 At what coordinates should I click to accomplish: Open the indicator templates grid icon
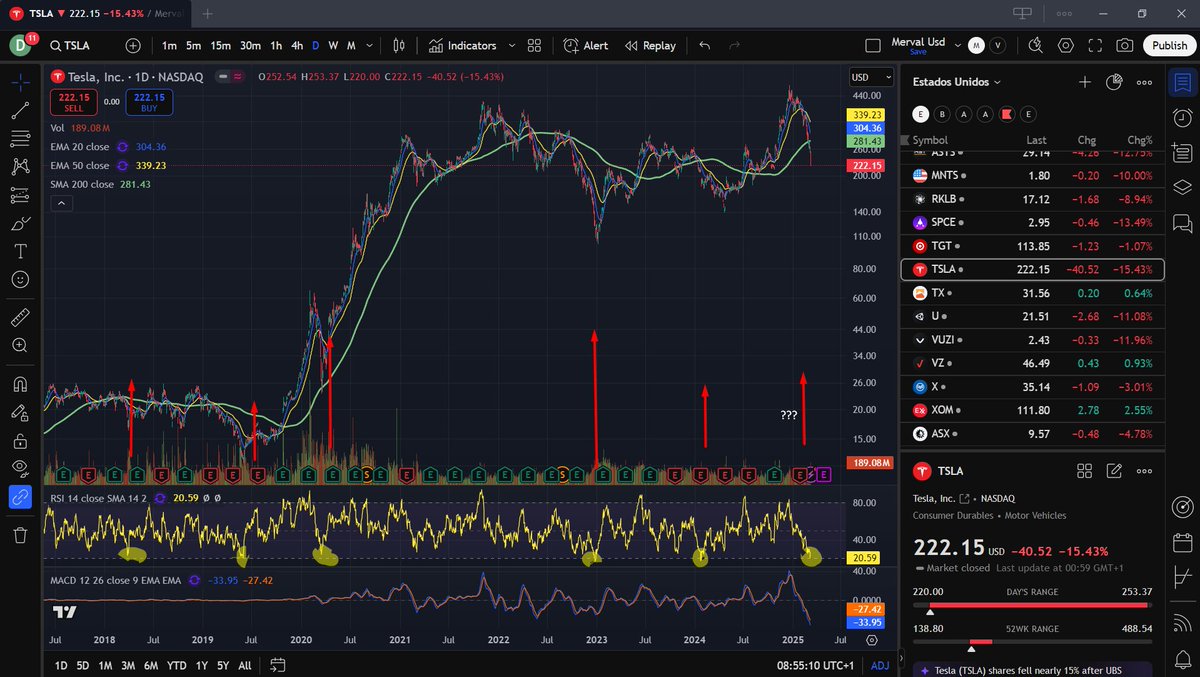click(534, 45)
